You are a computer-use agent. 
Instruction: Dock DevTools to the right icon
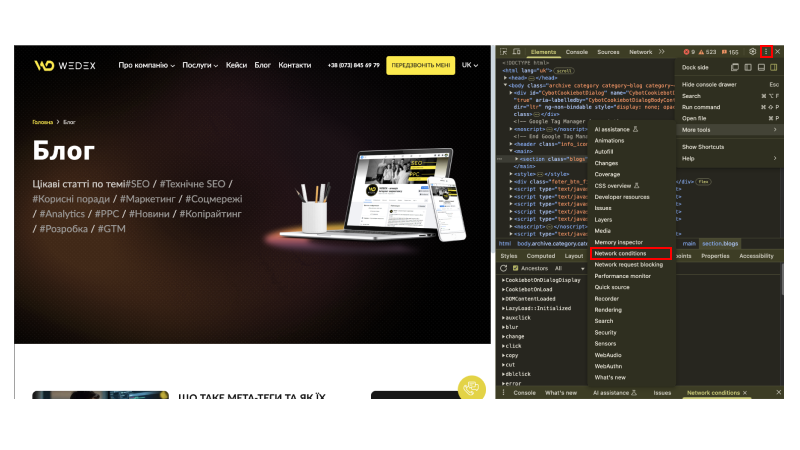tap(774, 67)
